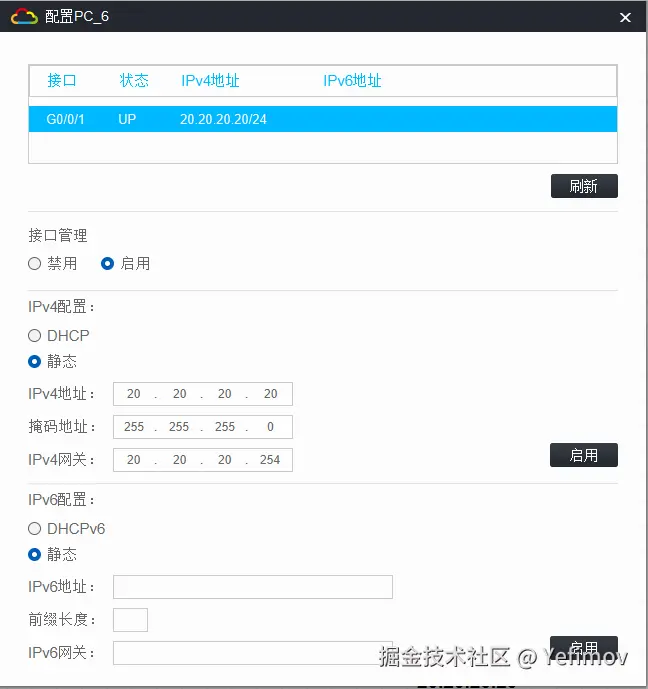Select the 启用 interface radio button
This screenshot has width=648, height=689.
[107, 264]
